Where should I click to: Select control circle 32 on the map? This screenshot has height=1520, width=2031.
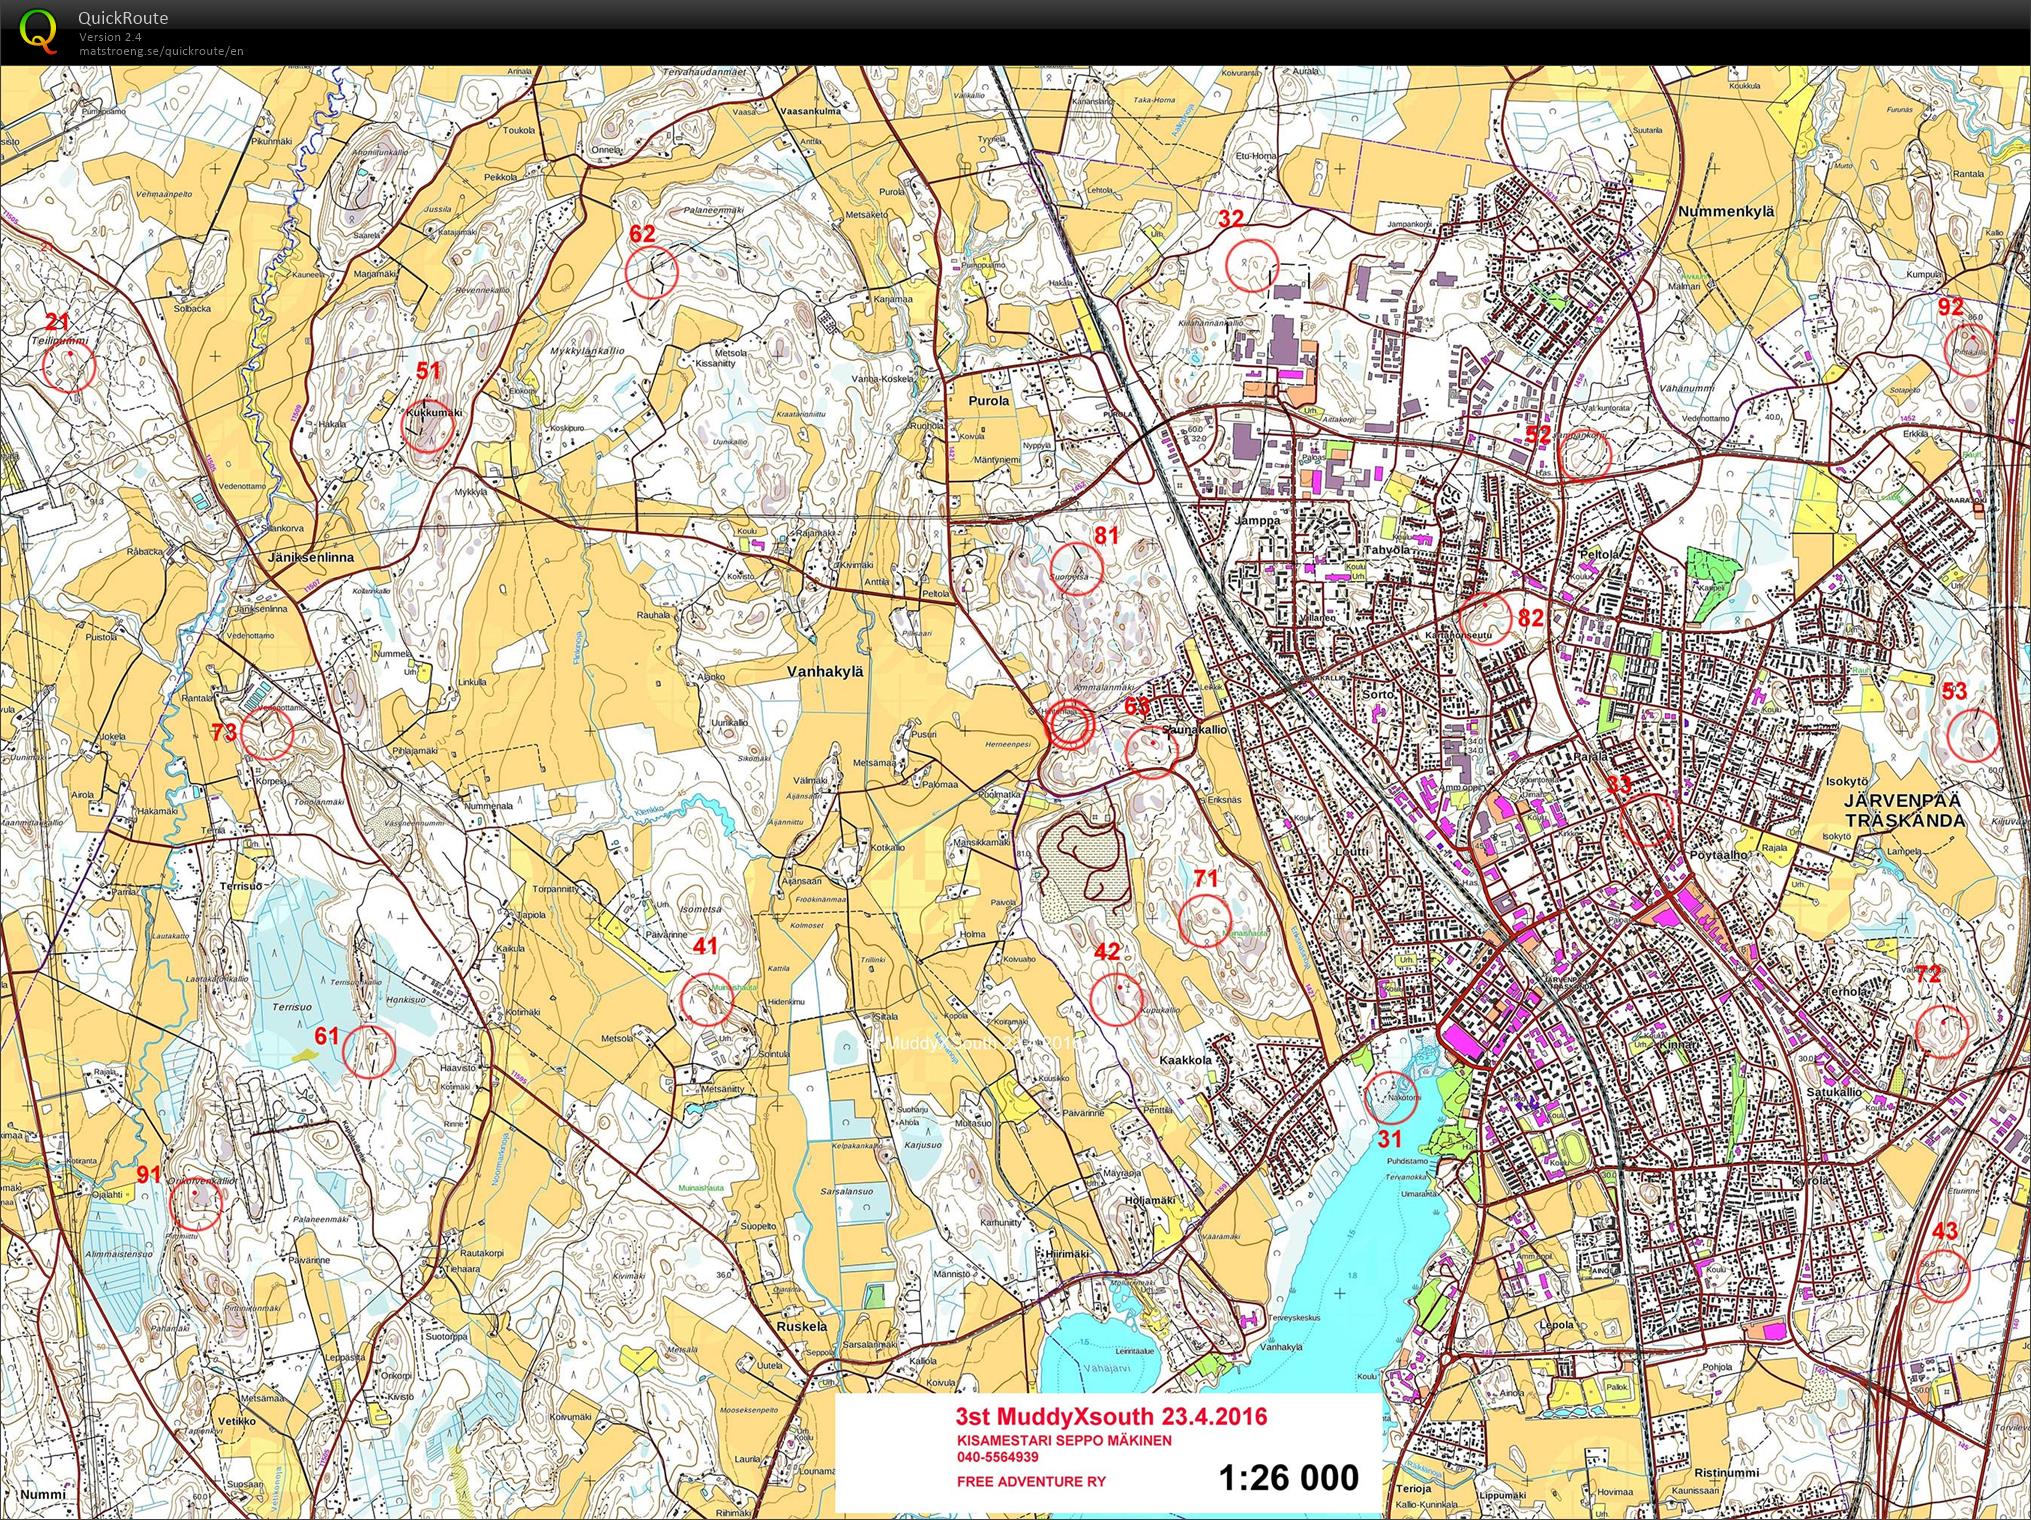(x=1251, y=264)
